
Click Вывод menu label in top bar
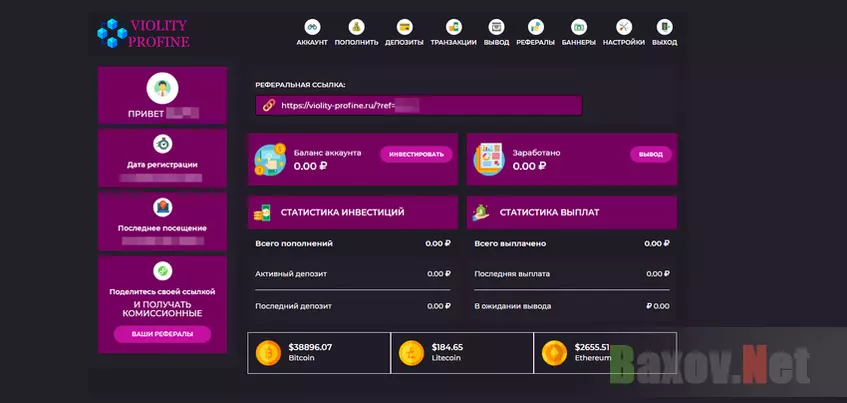496,43
